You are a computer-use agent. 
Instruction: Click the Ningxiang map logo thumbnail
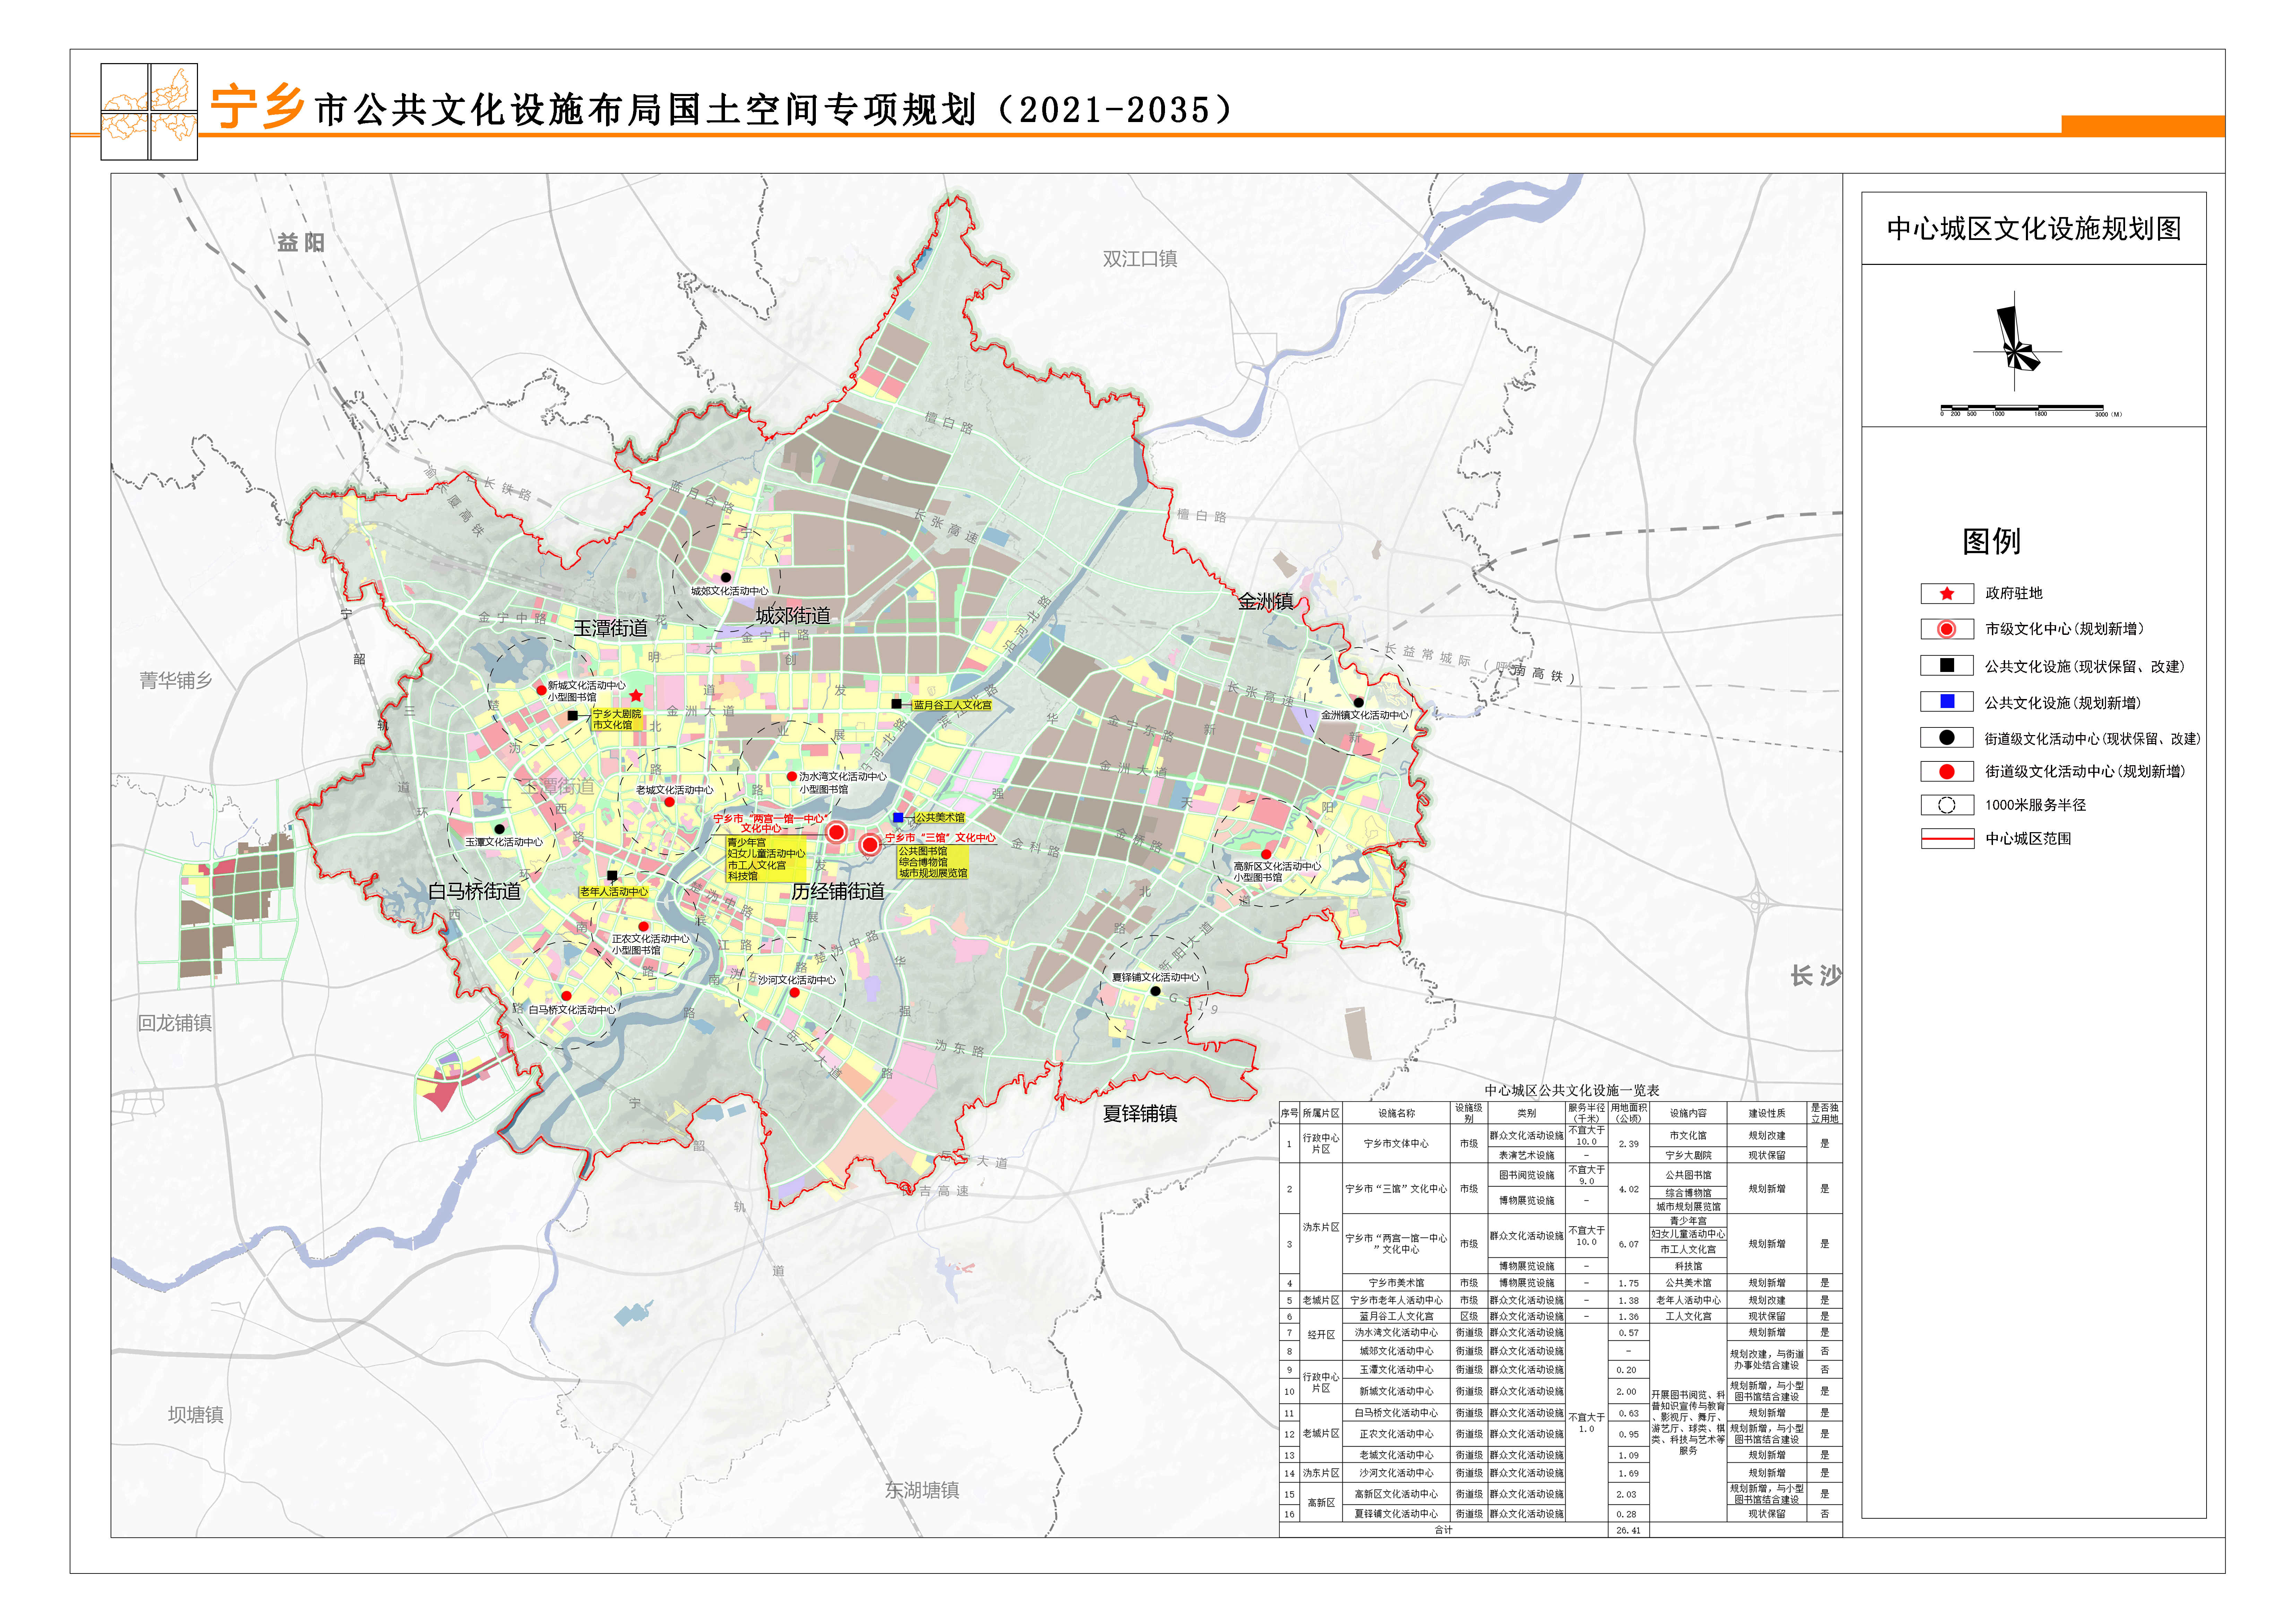pyautogui.click(x=149, y=112)
